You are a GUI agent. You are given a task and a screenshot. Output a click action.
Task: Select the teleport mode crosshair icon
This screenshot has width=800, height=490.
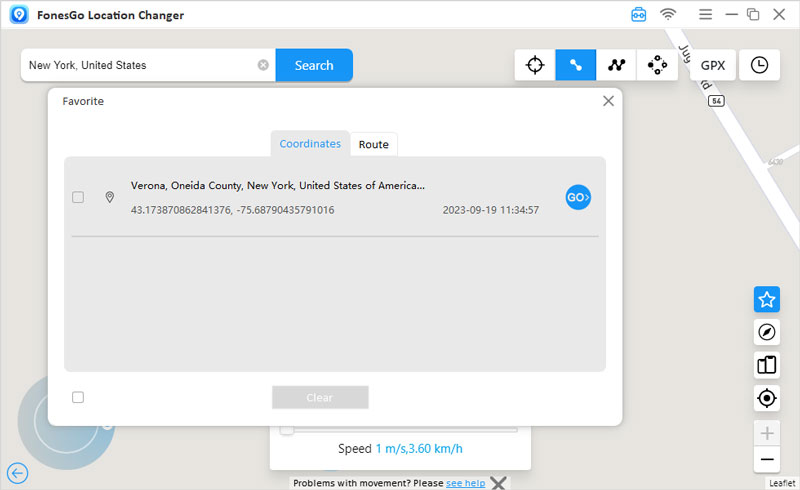535,65
